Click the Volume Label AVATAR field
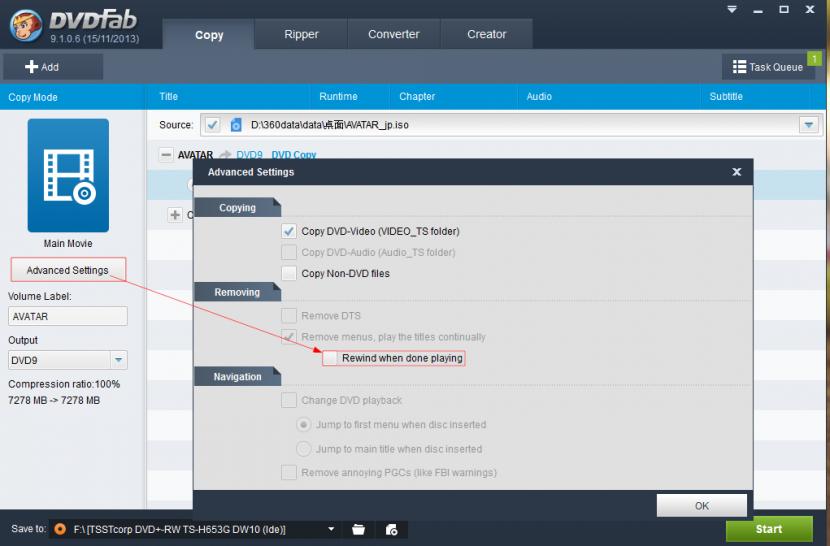 pyautogui.click(x=68, y=316)
